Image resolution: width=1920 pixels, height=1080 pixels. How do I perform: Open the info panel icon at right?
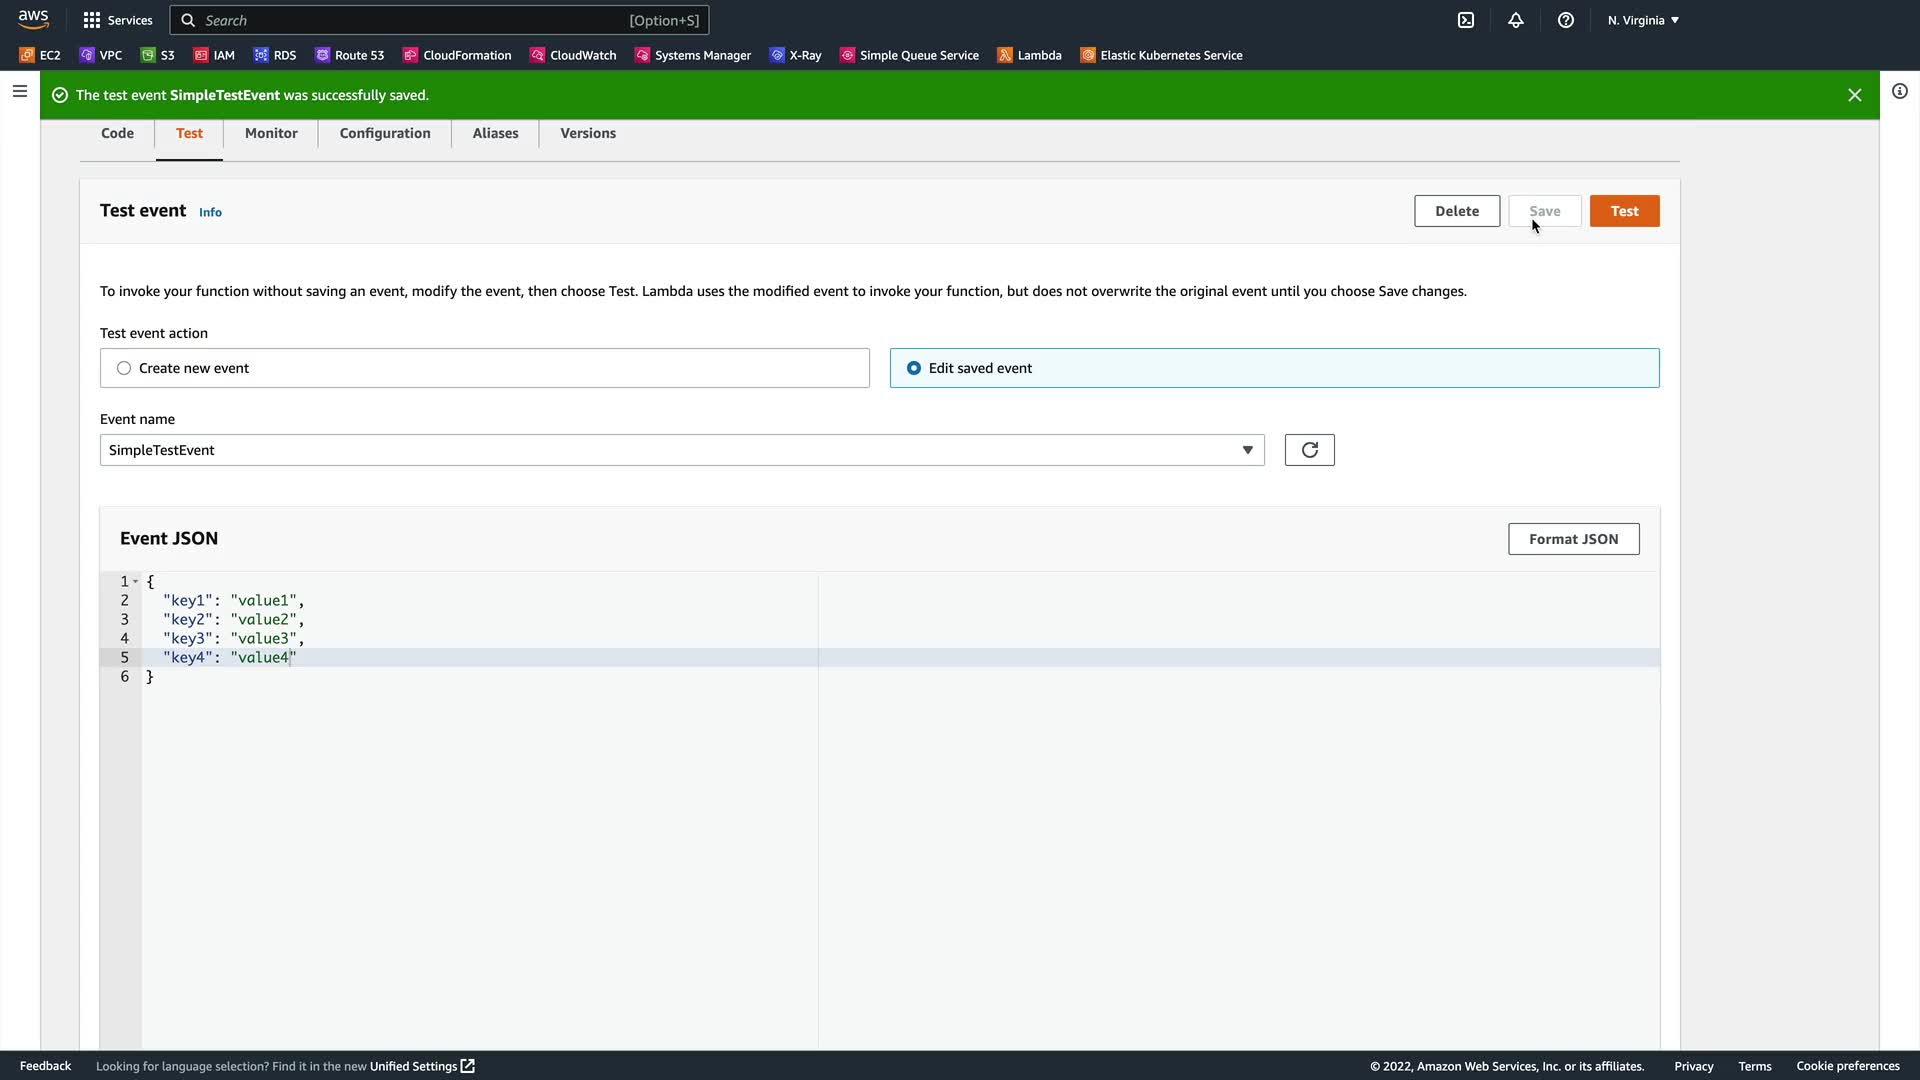tap(1899, 91)
